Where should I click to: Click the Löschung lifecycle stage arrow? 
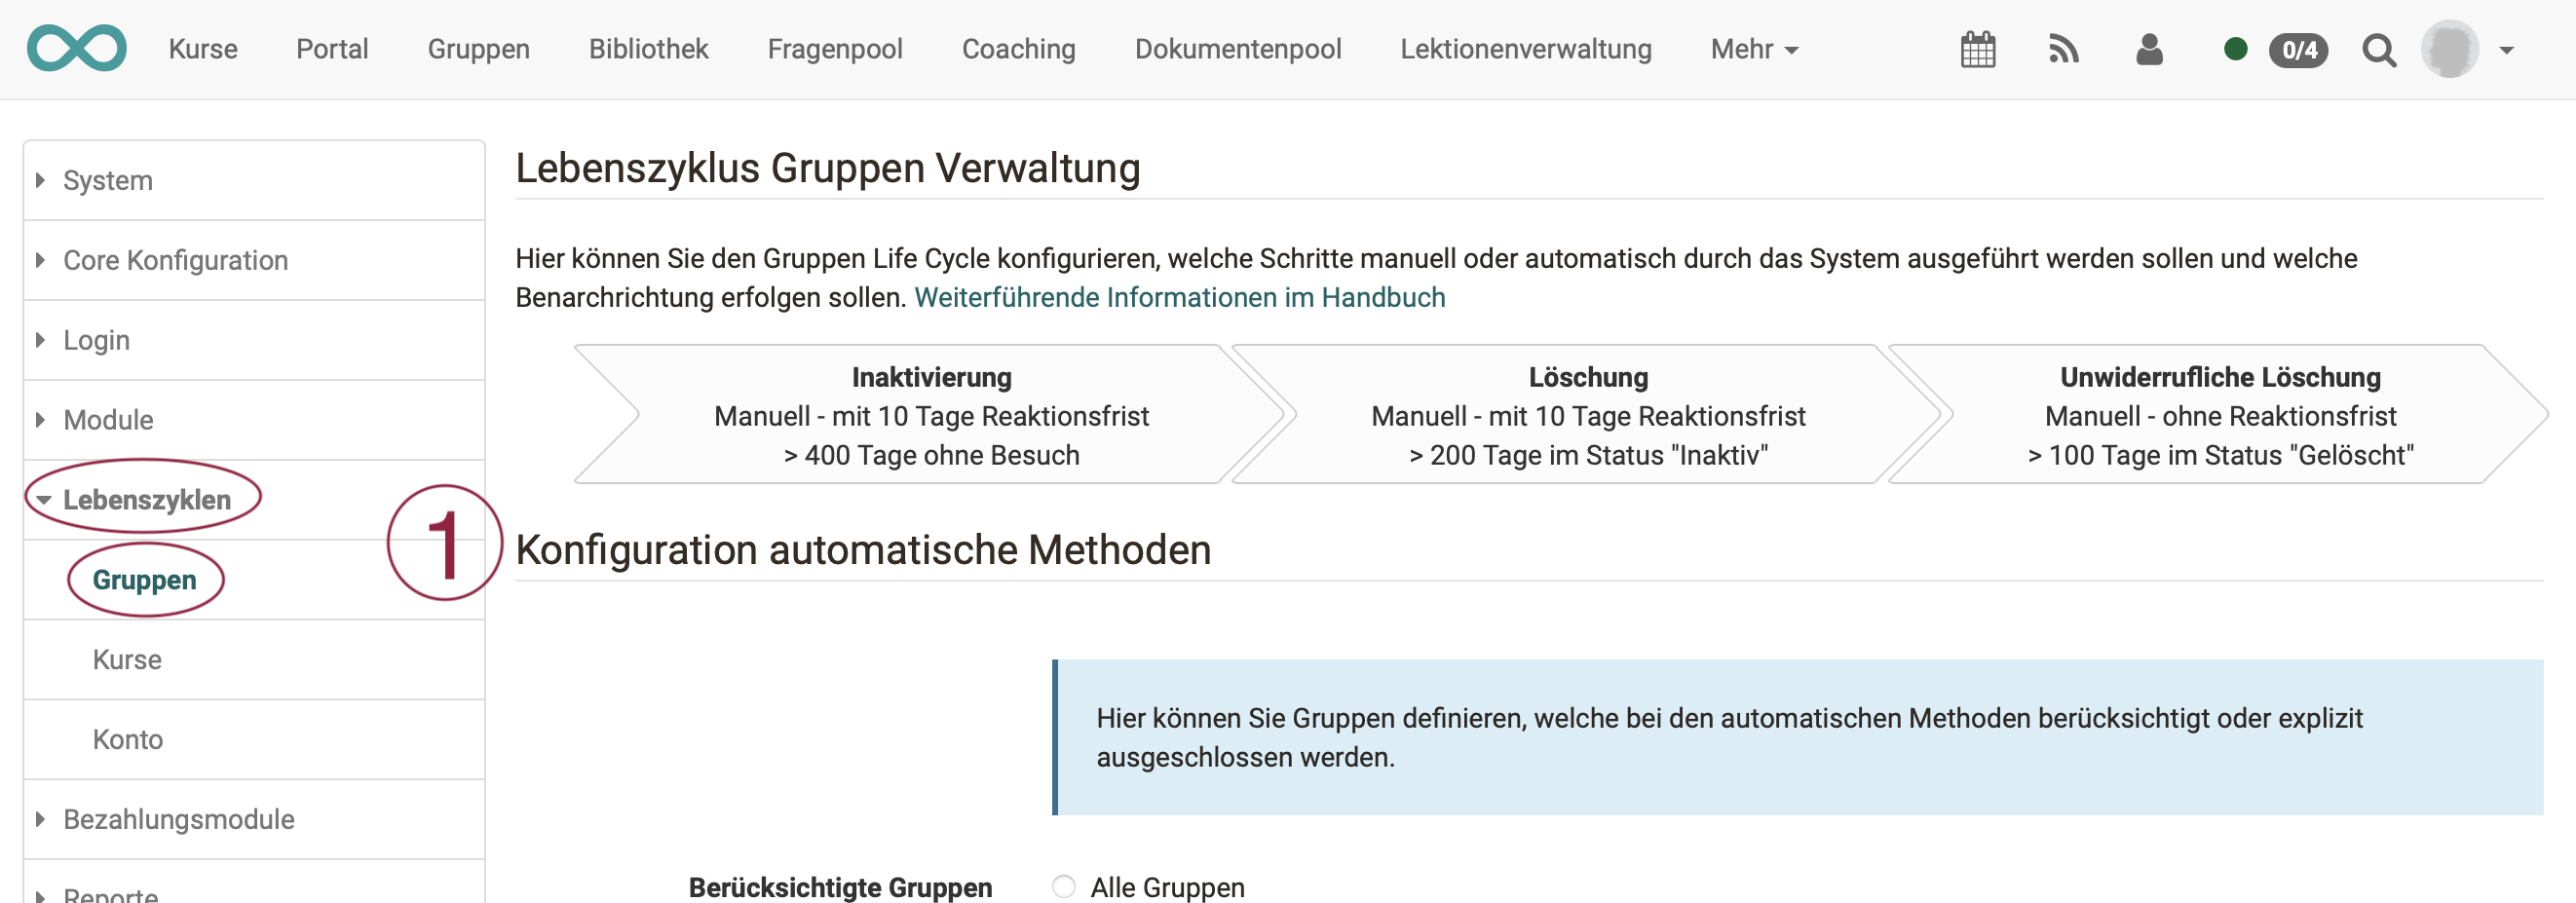(1588, 415)
